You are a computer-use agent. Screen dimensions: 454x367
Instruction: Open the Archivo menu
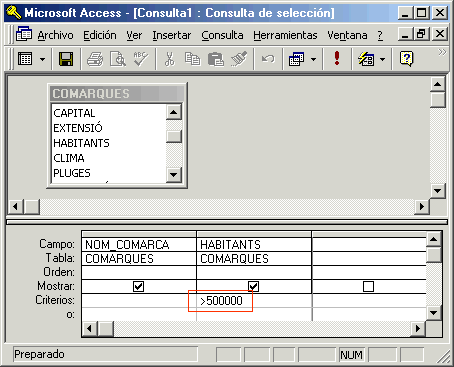click(55, 35)
